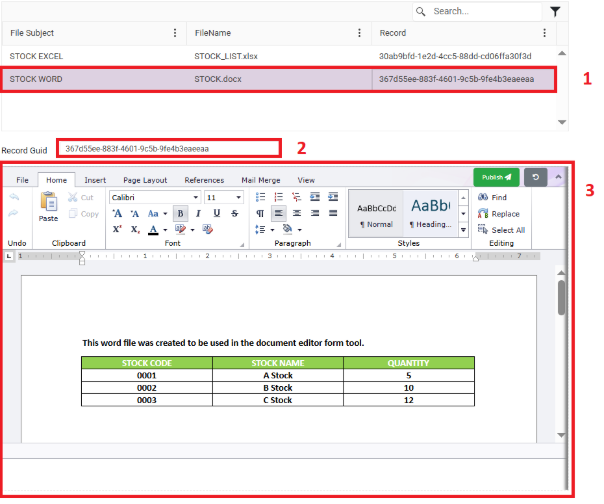Collapse the ribbon with chevron
Screen dimensions: 604x504
click(x=558, y=177)
